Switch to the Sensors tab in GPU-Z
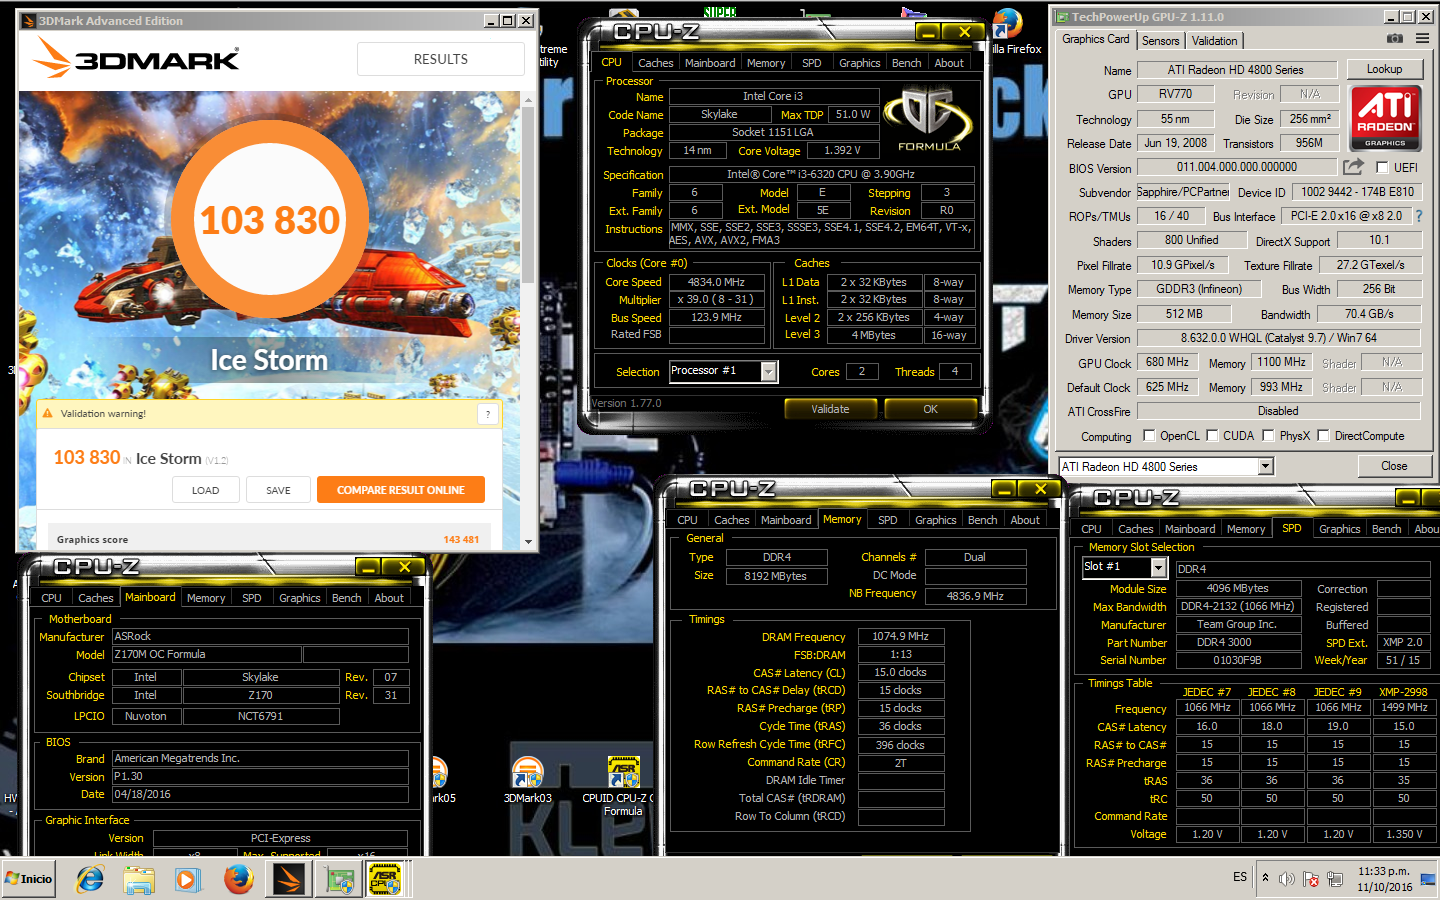The height and width of the screenshot is (900, 1440). click(x=1160, y=41)
